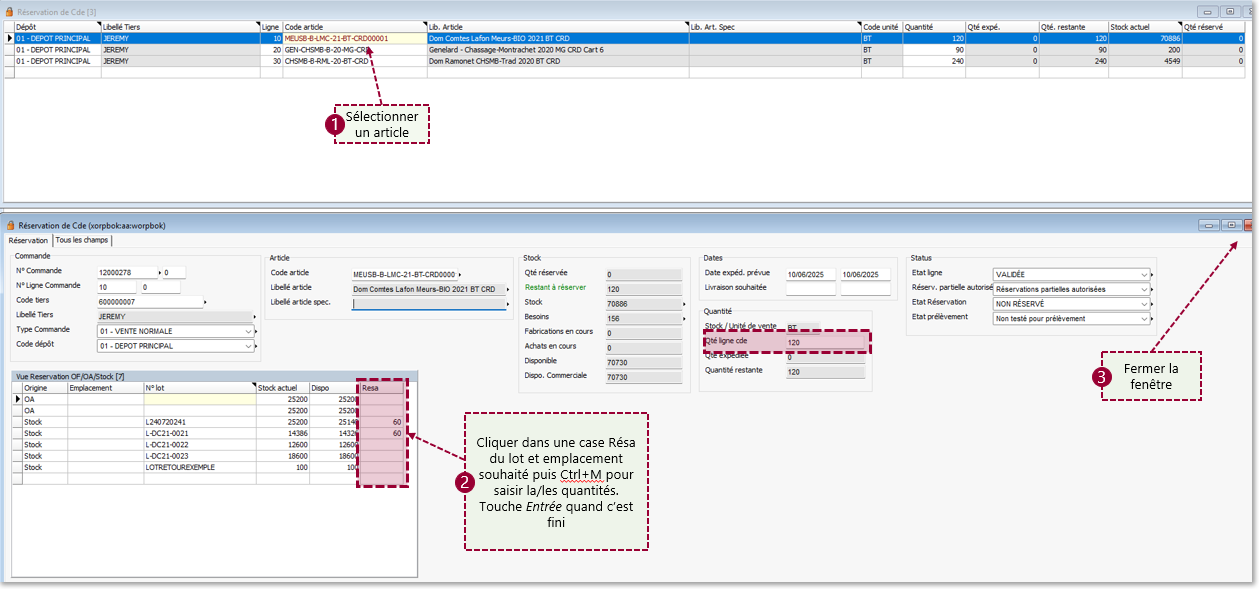Open Etat prélèvement dropdown
Screen dimensions: 1259x589
coord(1143,319)
